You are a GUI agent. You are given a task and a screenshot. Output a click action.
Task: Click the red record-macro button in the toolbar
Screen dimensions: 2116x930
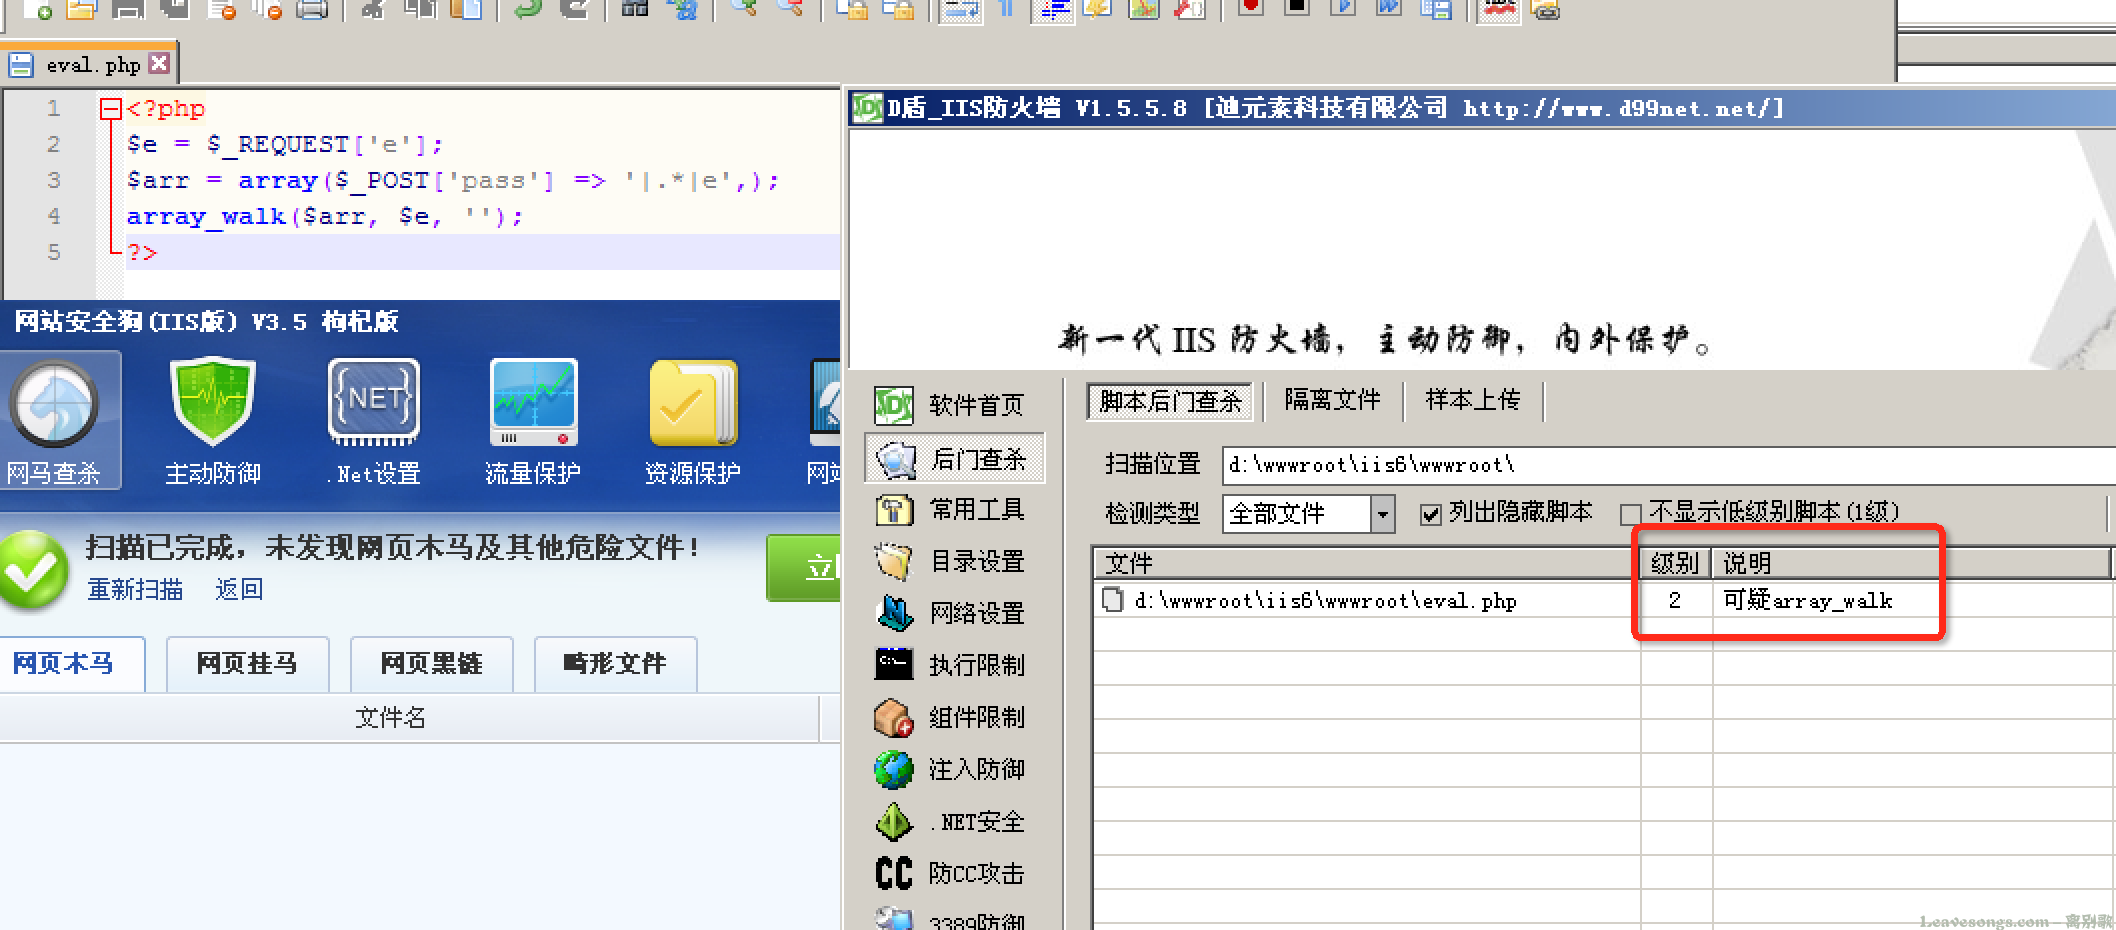[x=1250, y=8]
